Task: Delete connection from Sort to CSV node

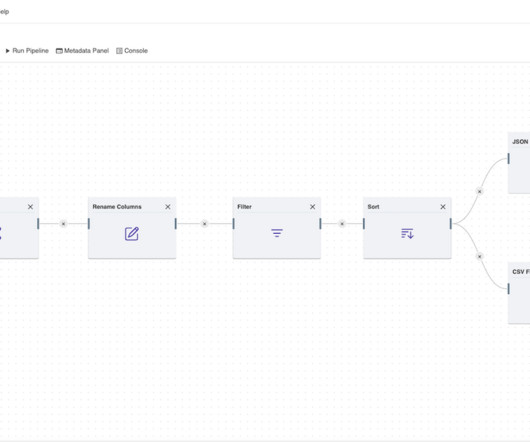Action: [x=479, y=256]
